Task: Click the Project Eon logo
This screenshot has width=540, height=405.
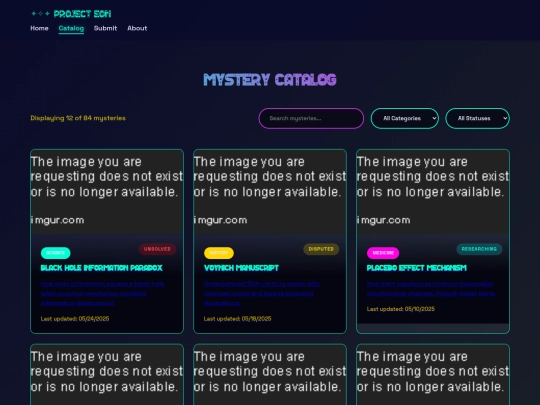Action: pyautogui.click(x=71, y=14)
